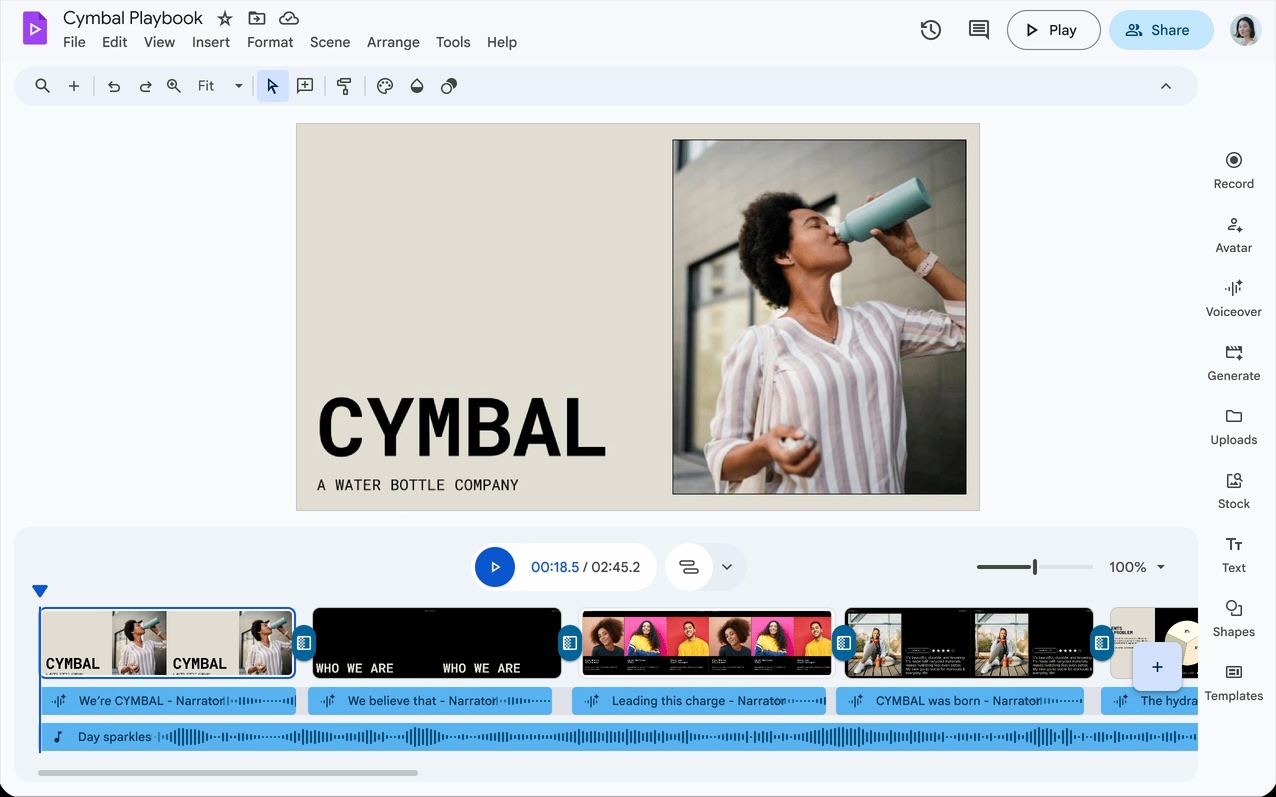Click the Generate sidebar icon
Screen dimensions: 1276x797
click(x=1233, y=362)
